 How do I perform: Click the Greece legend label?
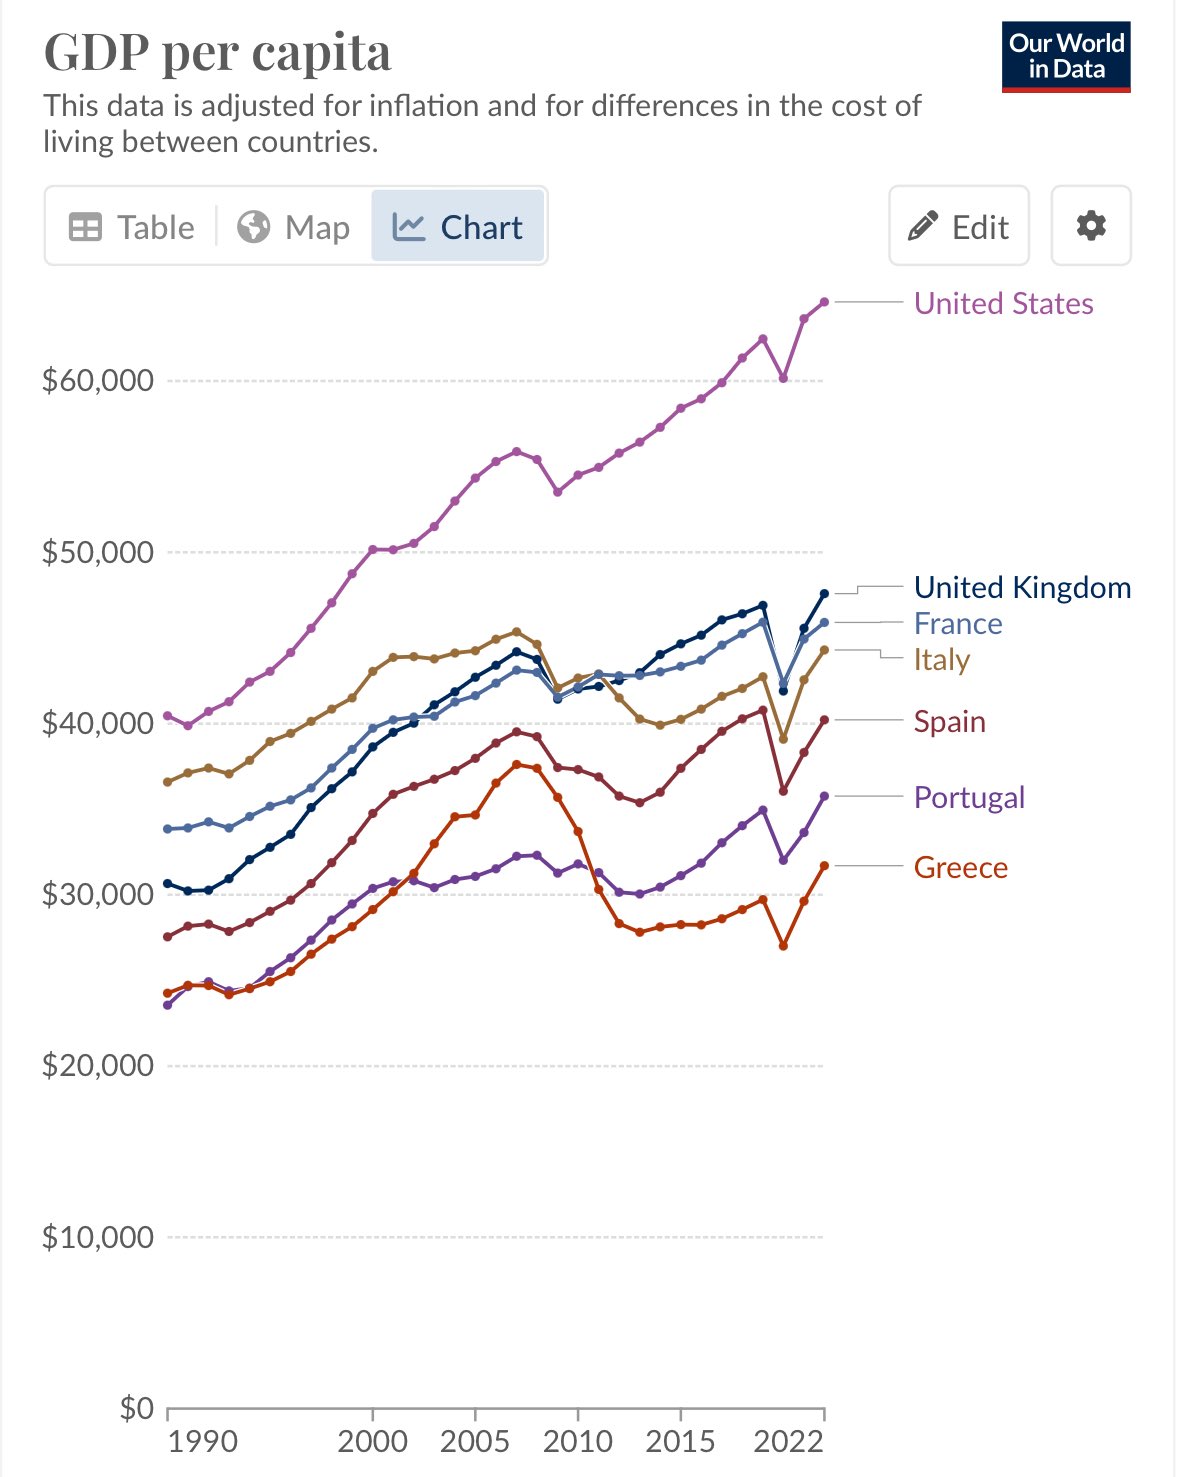click(x=960, y=867)
